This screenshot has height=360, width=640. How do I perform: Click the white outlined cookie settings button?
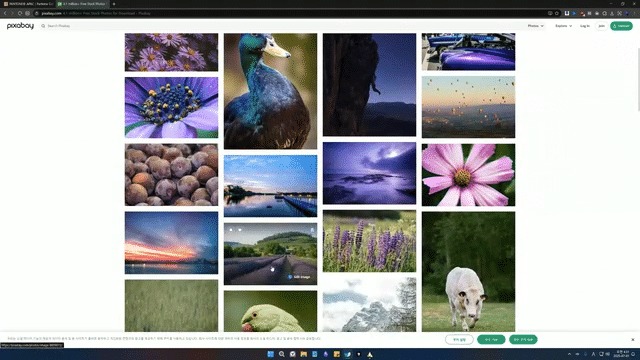pos(459,340)
